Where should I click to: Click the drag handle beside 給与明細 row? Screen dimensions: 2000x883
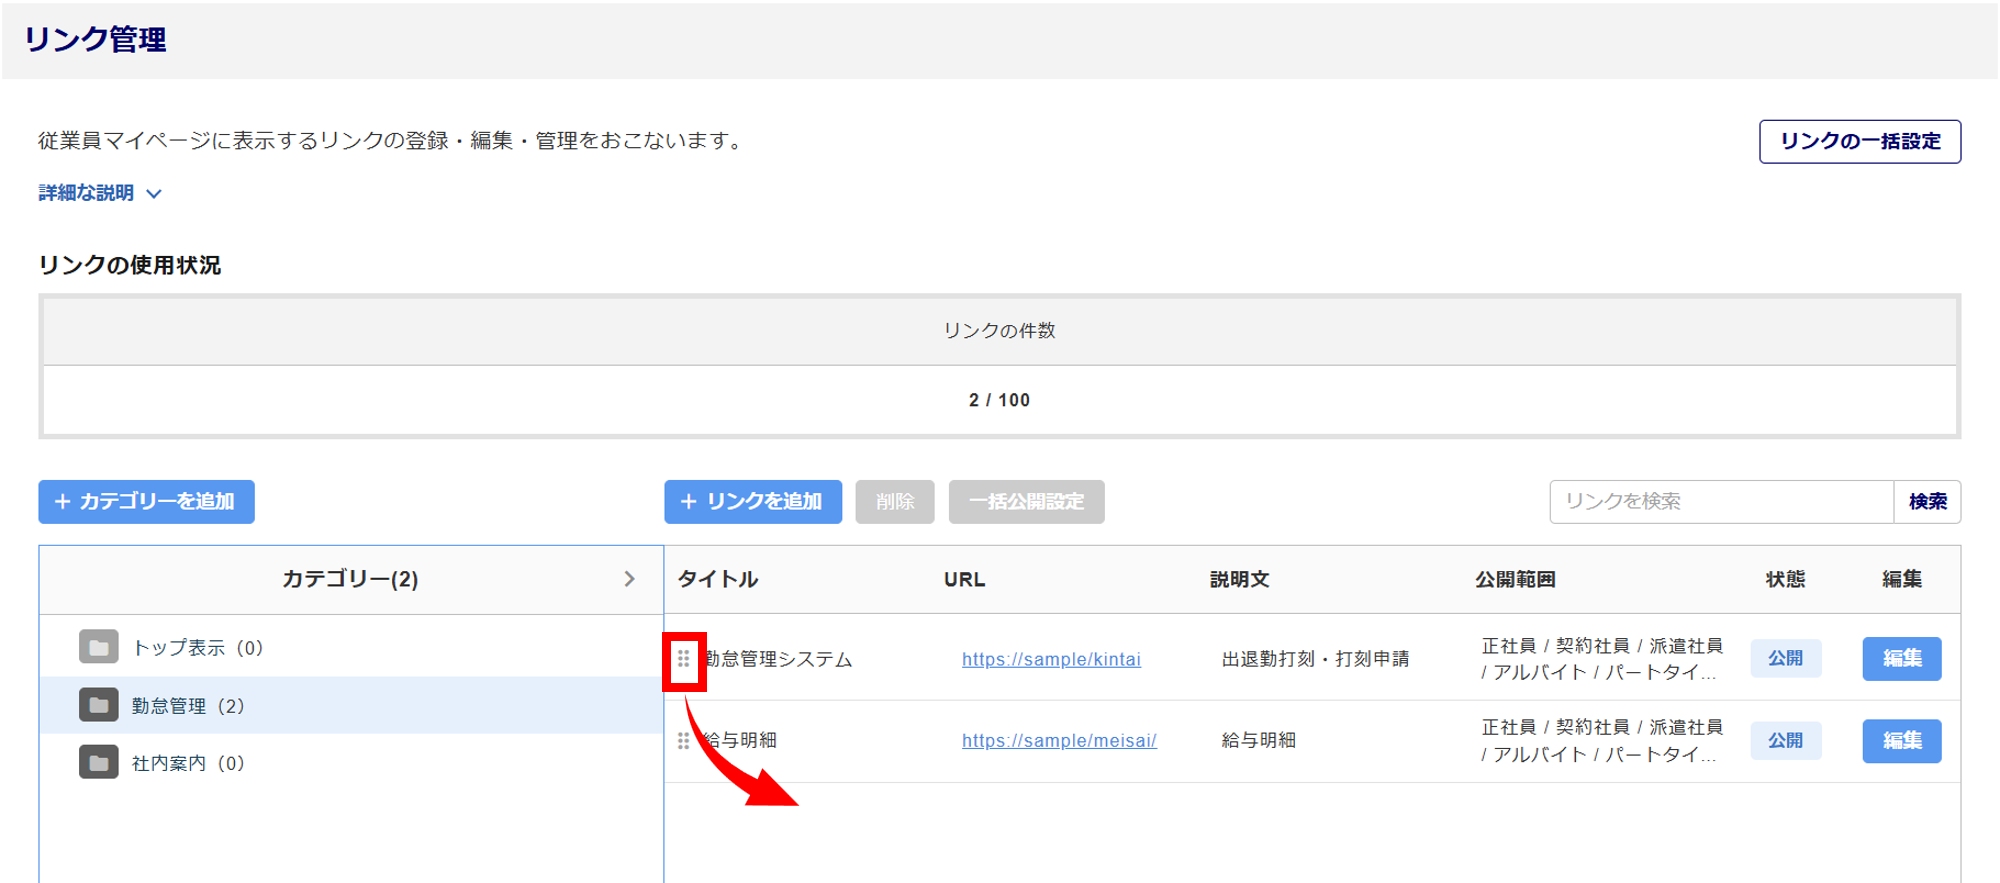click(684, 741)
